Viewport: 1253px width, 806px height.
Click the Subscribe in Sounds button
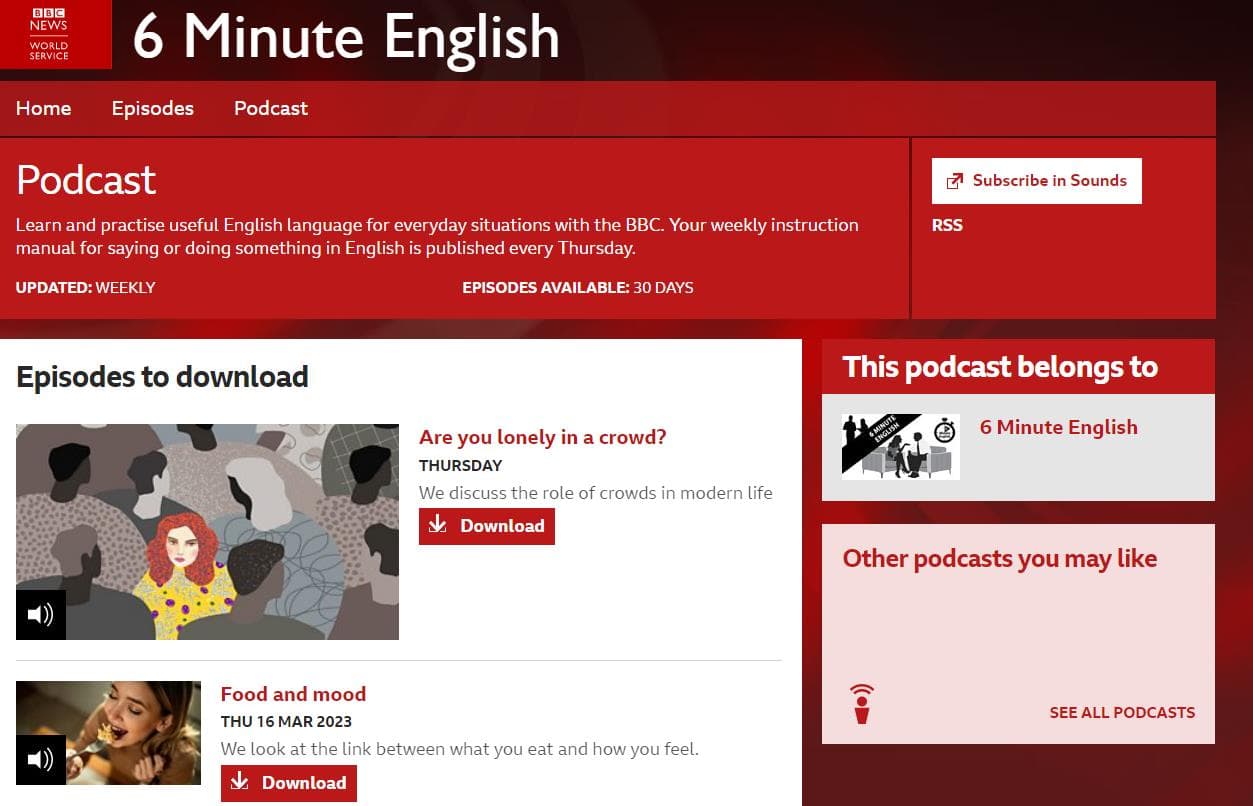(1036, 181)
